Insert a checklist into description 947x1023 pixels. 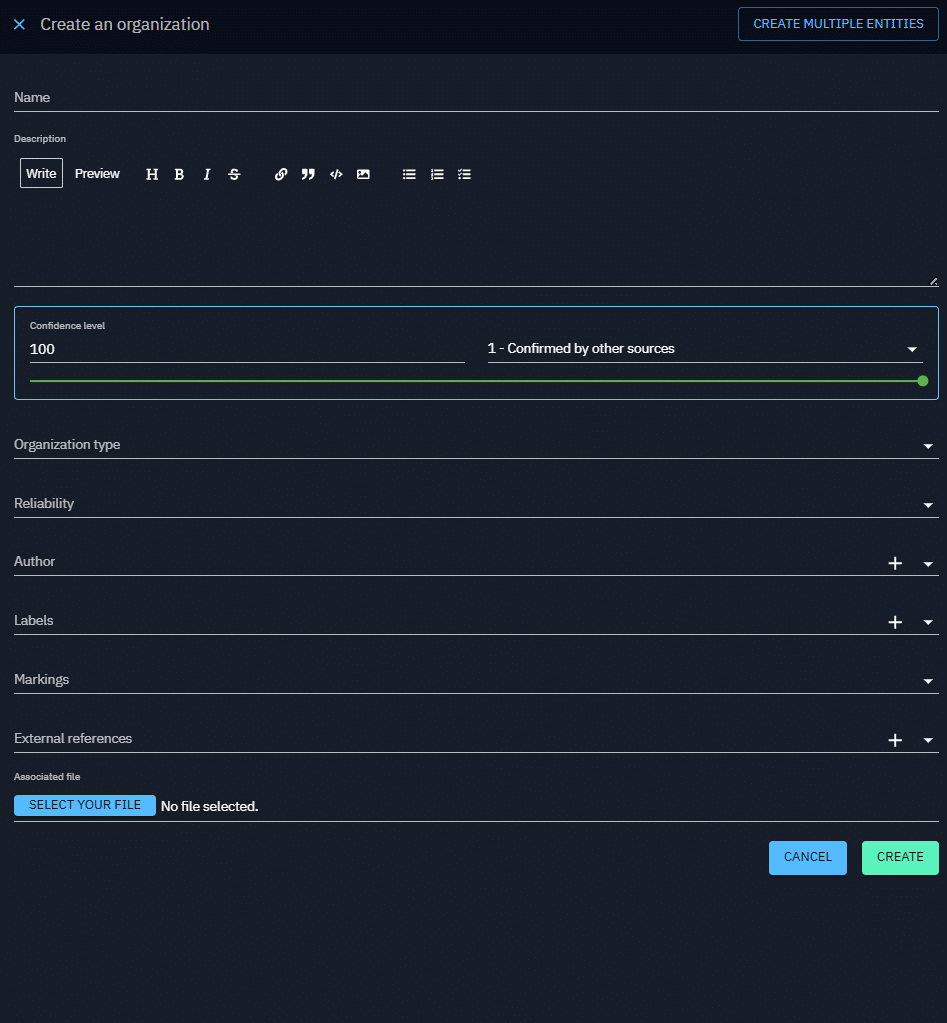[x=464, y=174]
